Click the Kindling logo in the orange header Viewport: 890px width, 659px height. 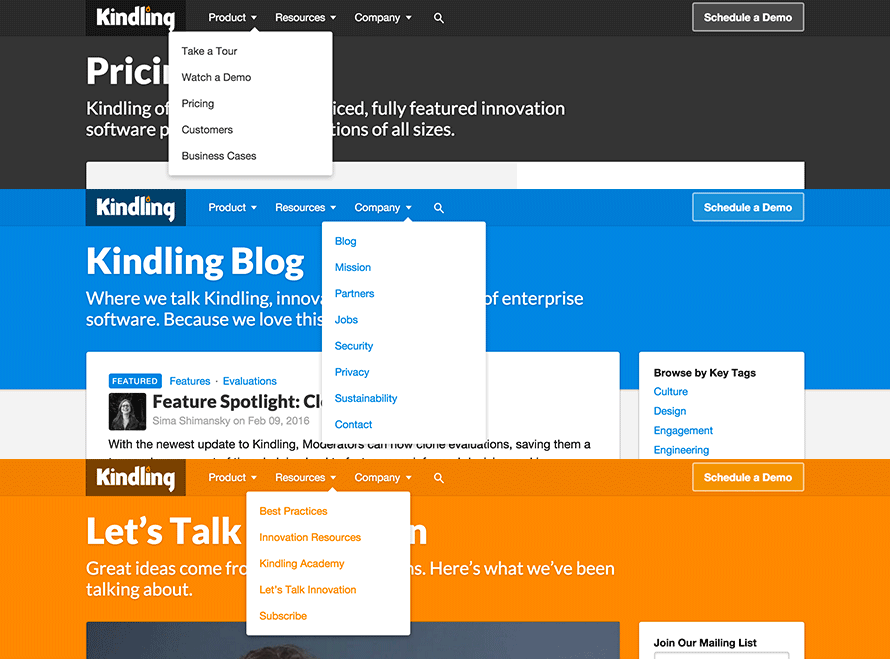[136, 477]
